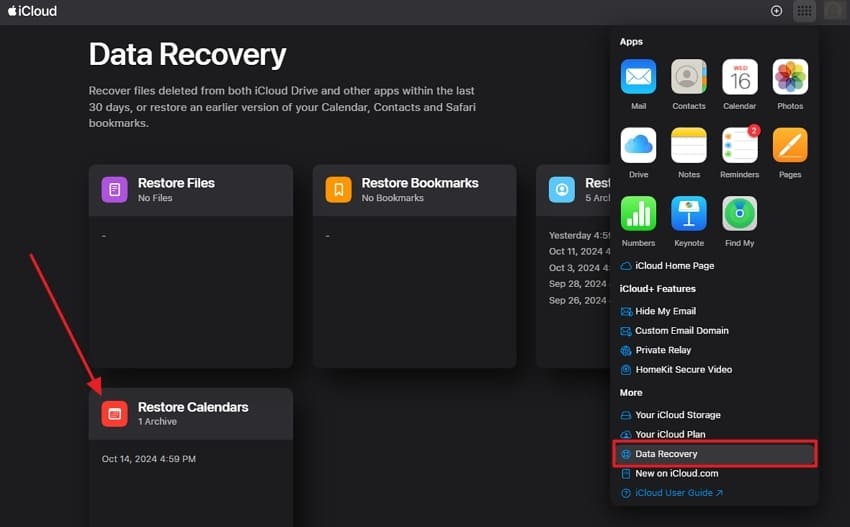Viewport: 850px width, 527px height.
Task: Select the Sep 28, 2024 contacts archive
Action: point(578,284)
